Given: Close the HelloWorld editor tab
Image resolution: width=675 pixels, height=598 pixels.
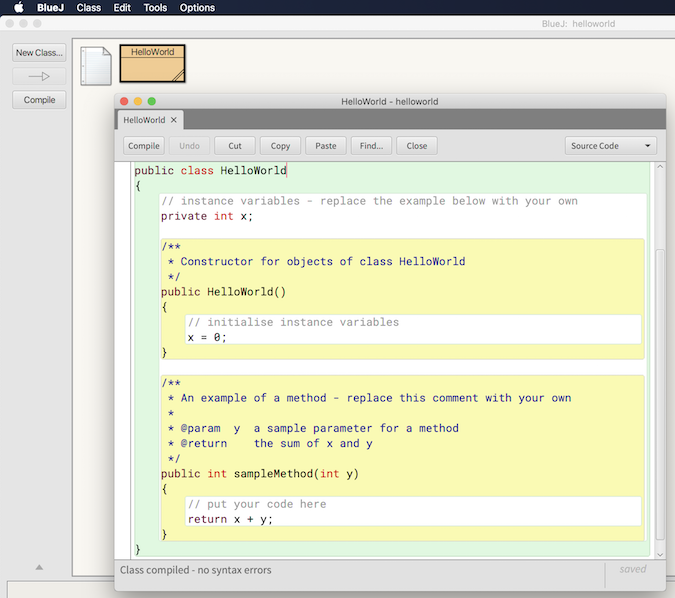Looking at the screenshot, I should click(x=174, y=120).
